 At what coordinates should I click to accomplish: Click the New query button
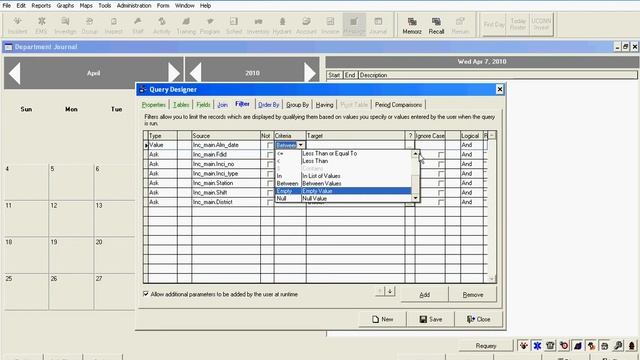382,319
